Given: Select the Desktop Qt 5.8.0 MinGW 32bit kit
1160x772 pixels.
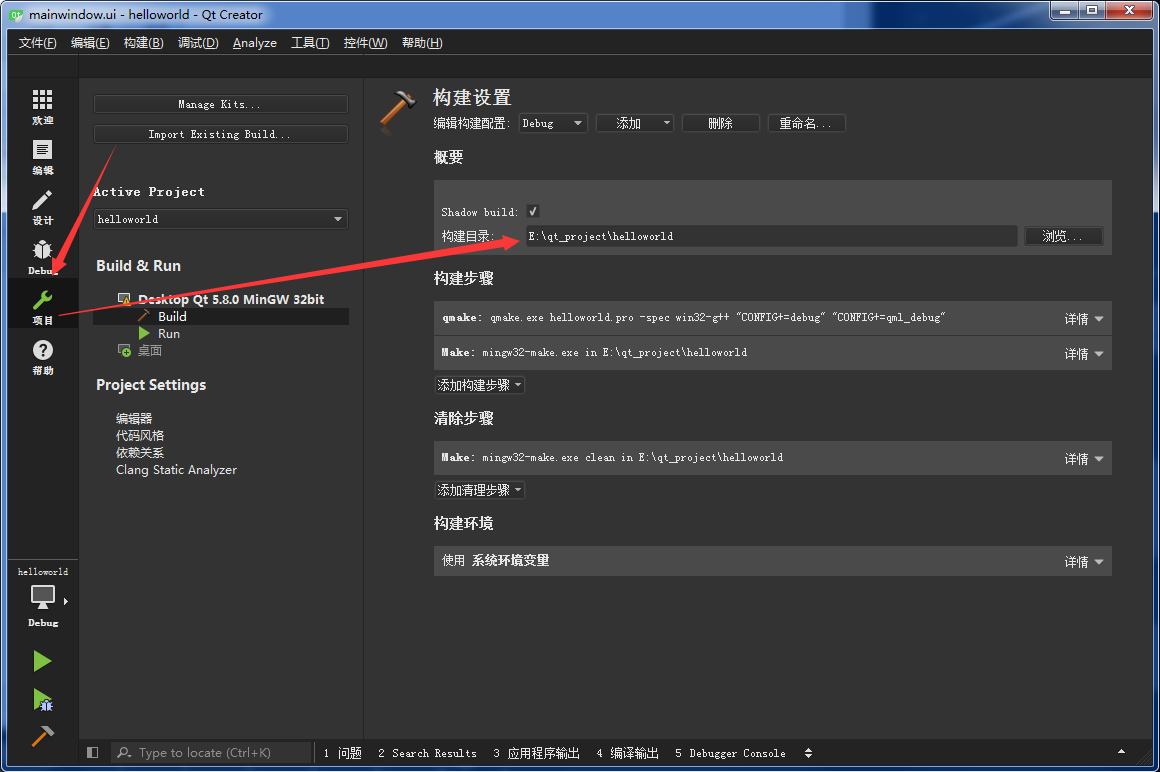Looking at the screenshot, I should 231,299.
